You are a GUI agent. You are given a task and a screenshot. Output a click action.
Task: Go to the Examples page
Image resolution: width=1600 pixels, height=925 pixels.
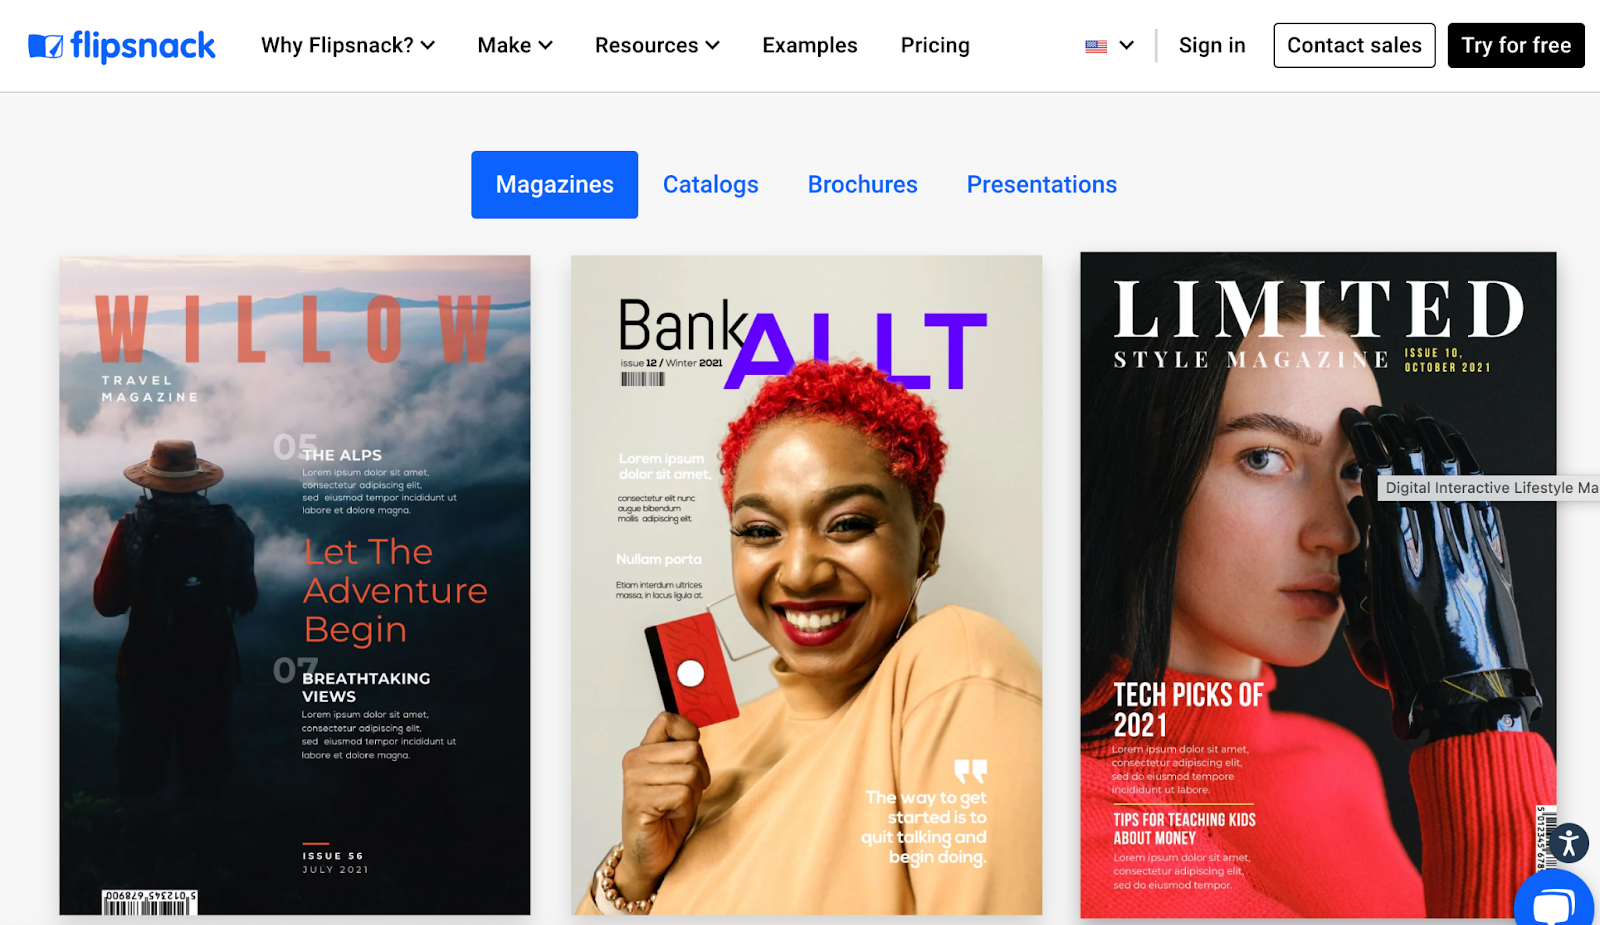(x=810, y=45)
